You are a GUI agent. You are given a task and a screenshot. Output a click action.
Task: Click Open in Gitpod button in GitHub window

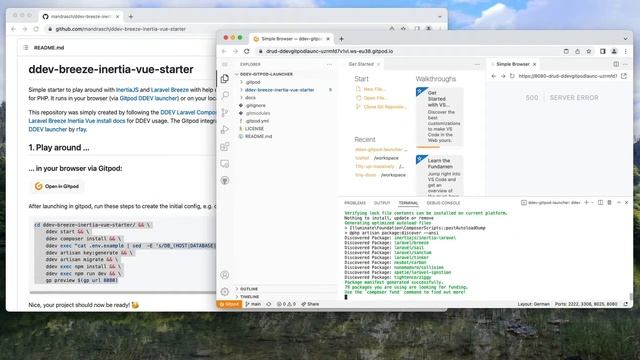[x=57, y=186]
